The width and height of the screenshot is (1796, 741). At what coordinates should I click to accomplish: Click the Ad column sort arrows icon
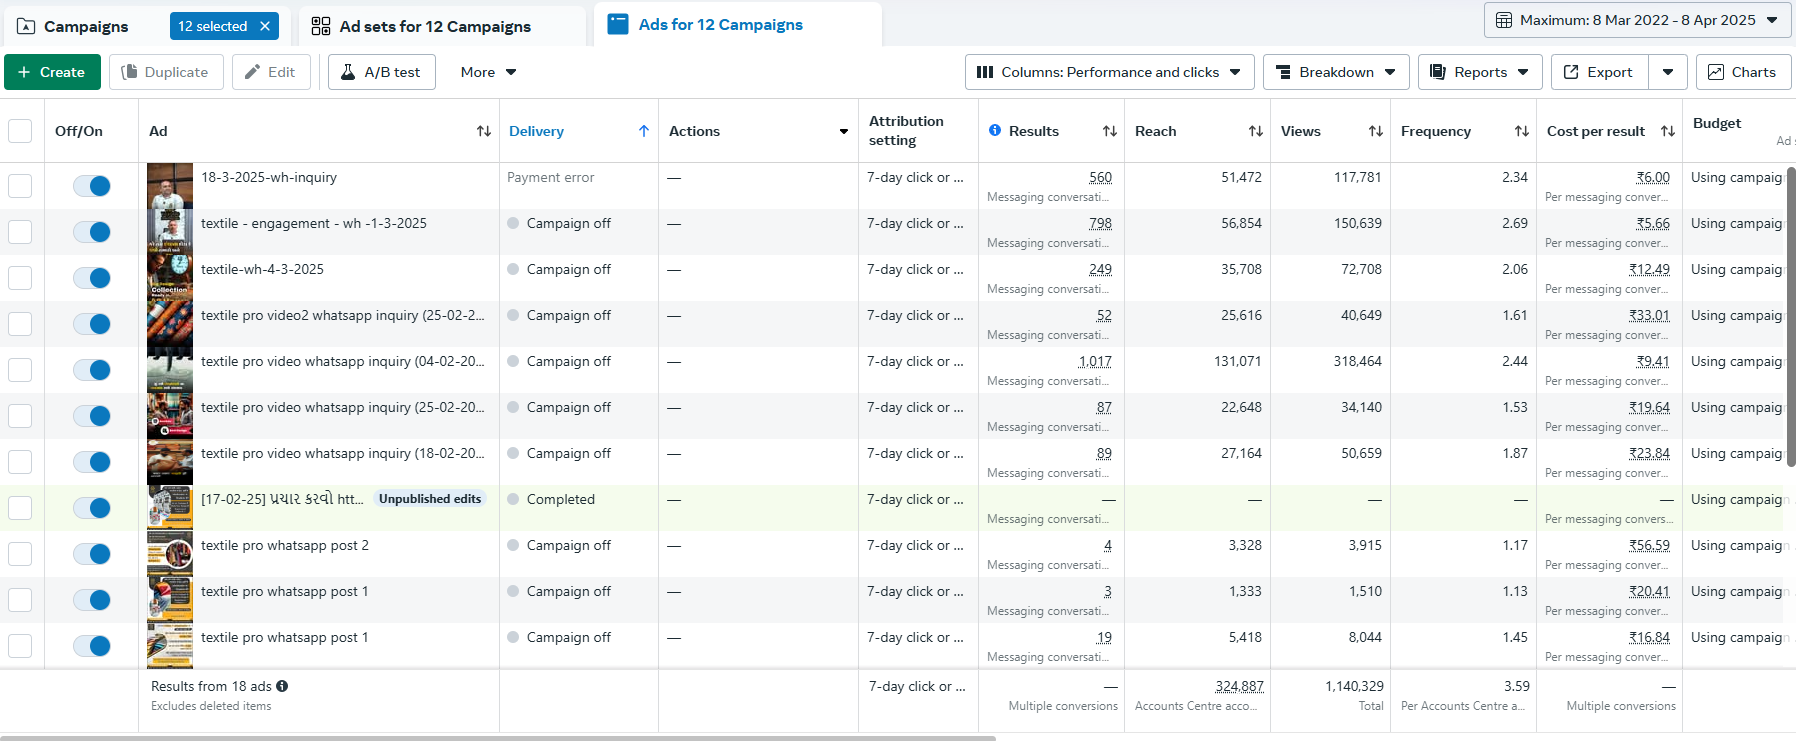(x=484, y=131)
